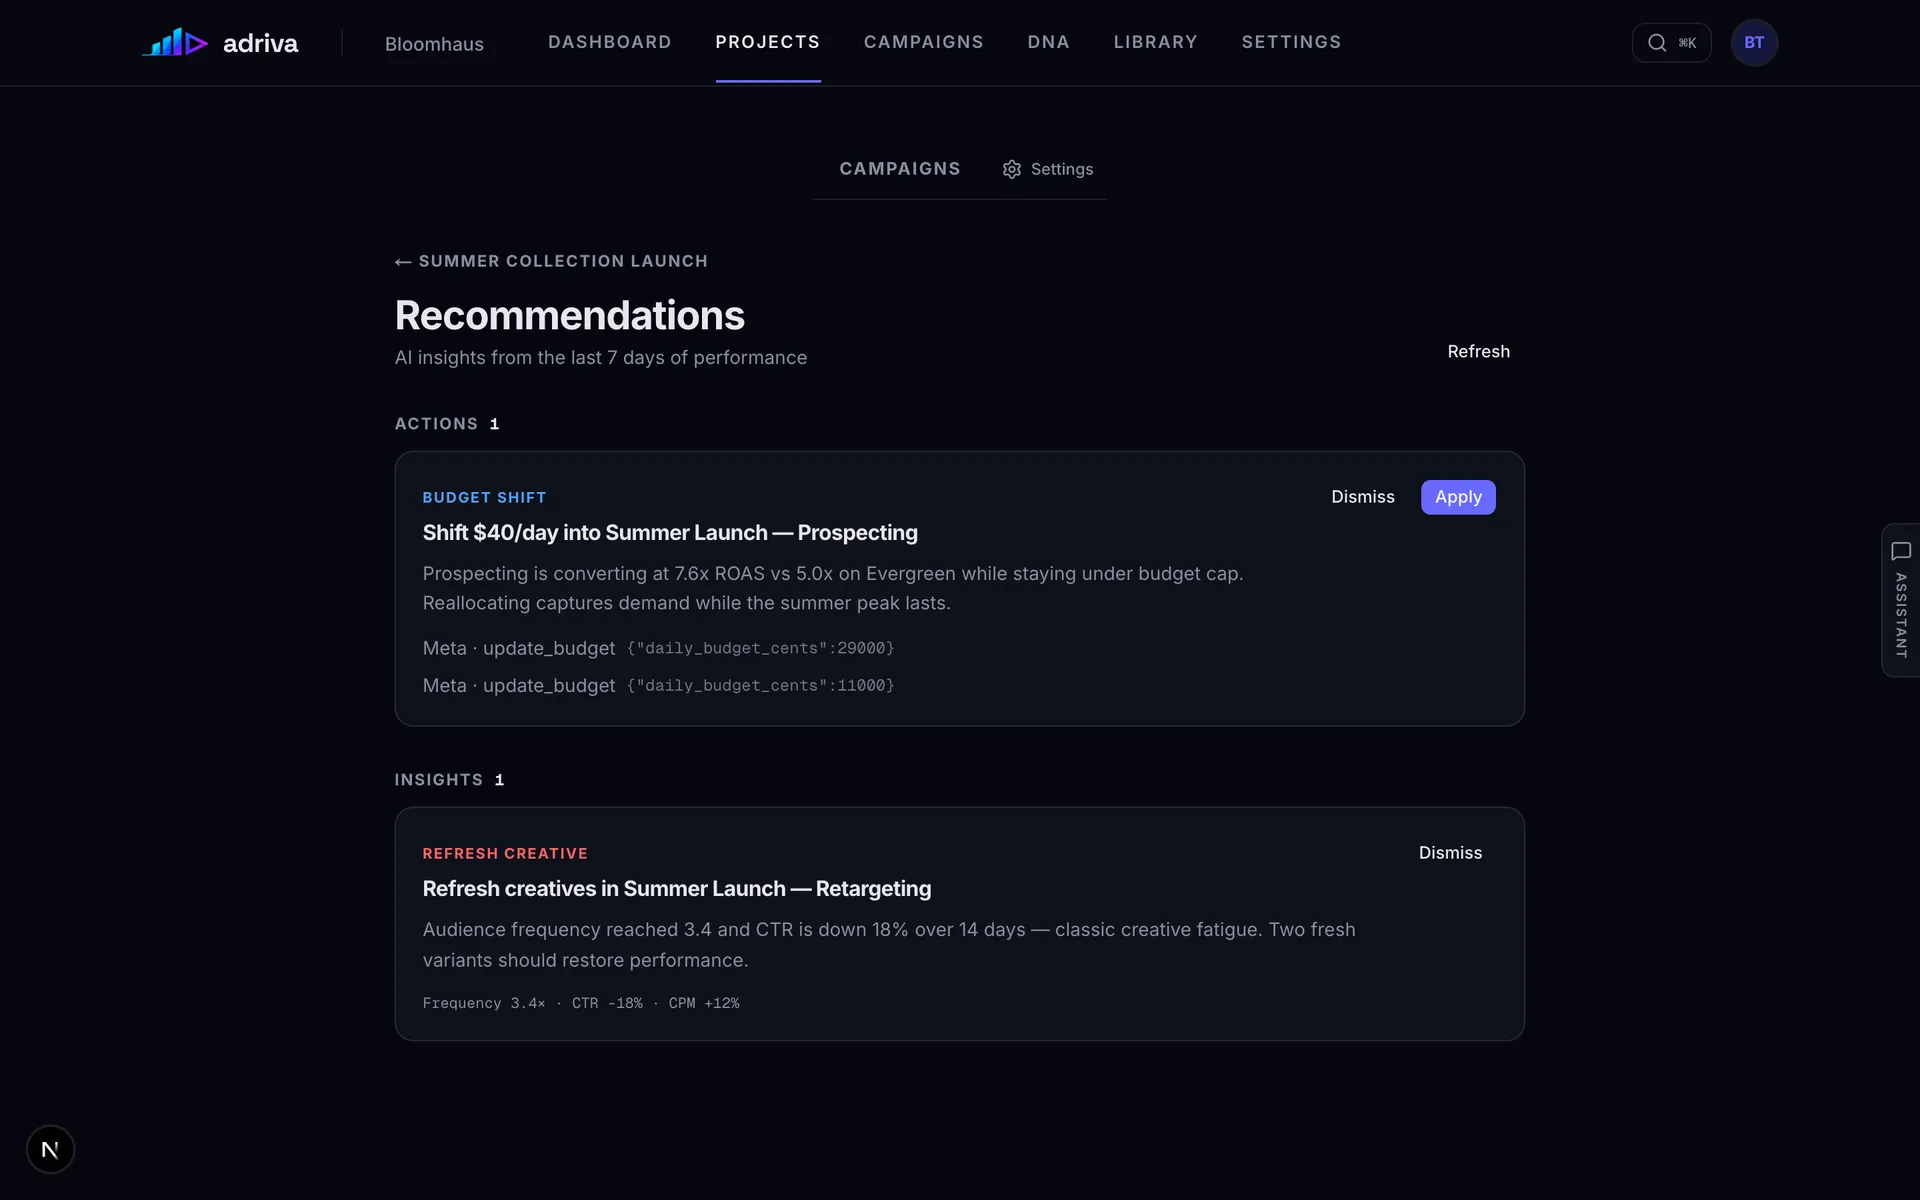Click the Bloomhaus workspace name
This screenshot has width=1920, height=1200.
(434, 44)
